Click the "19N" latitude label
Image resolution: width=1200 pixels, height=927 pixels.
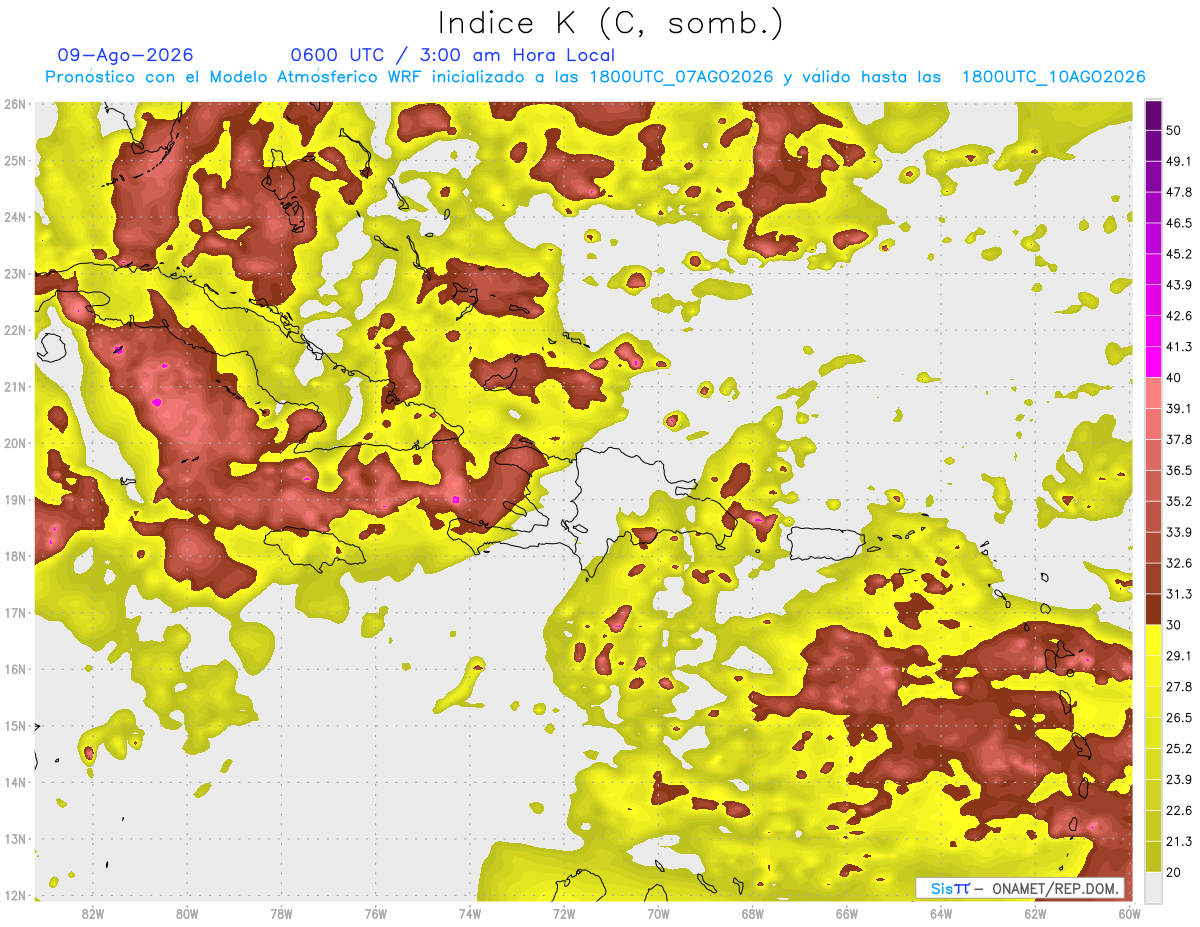pos(14,499)
